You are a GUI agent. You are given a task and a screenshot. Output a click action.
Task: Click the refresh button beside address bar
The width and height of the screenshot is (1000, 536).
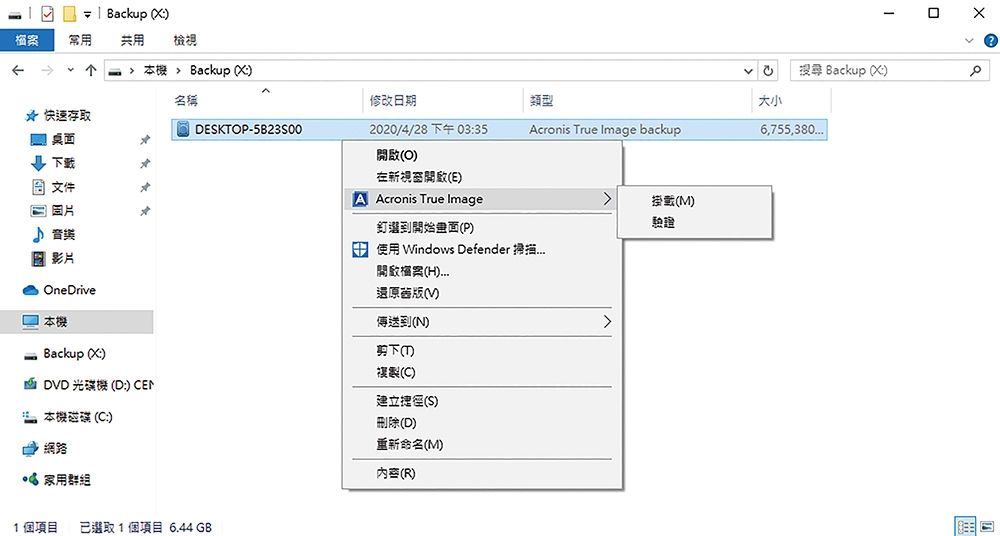pos(768,71)
